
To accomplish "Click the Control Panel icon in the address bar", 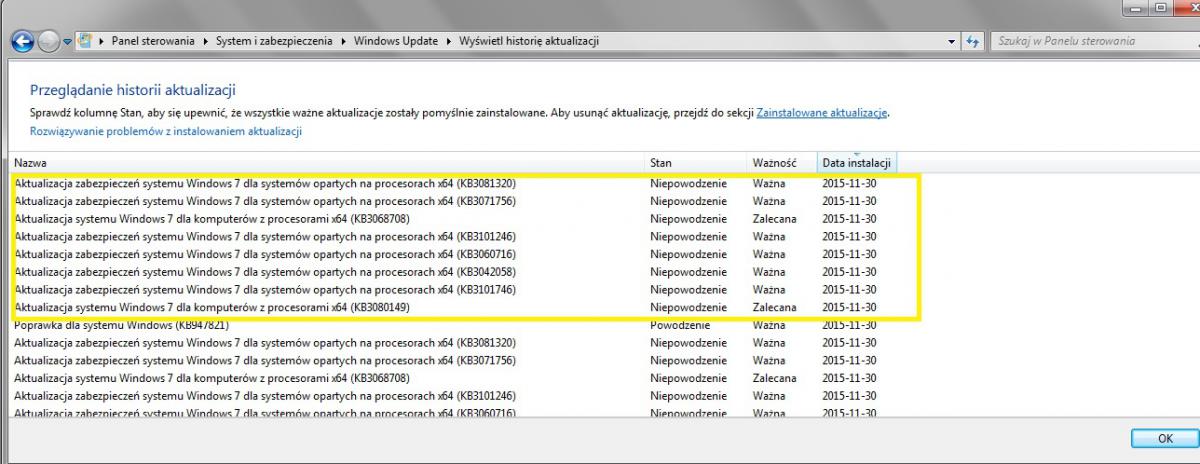I will tap(85, 41).
